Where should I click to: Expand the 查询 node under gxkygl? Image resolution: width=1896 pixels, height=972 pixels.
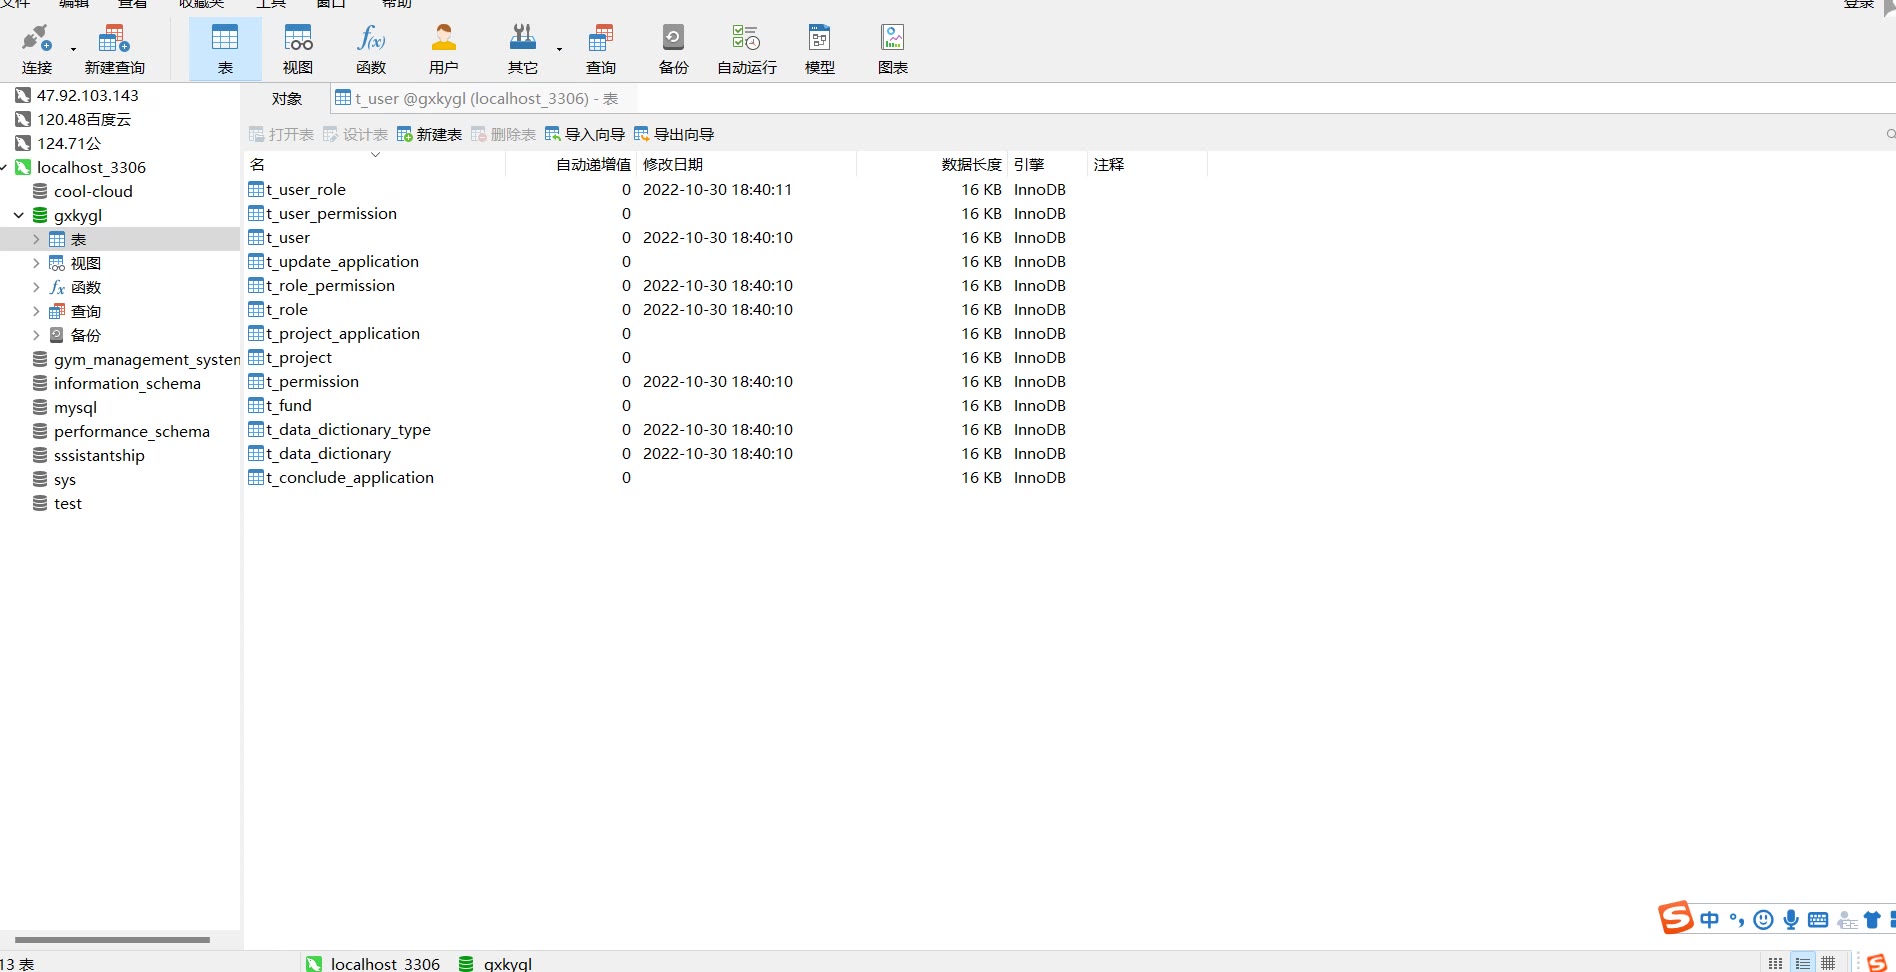pyautogui.click(x=36, y=311)
